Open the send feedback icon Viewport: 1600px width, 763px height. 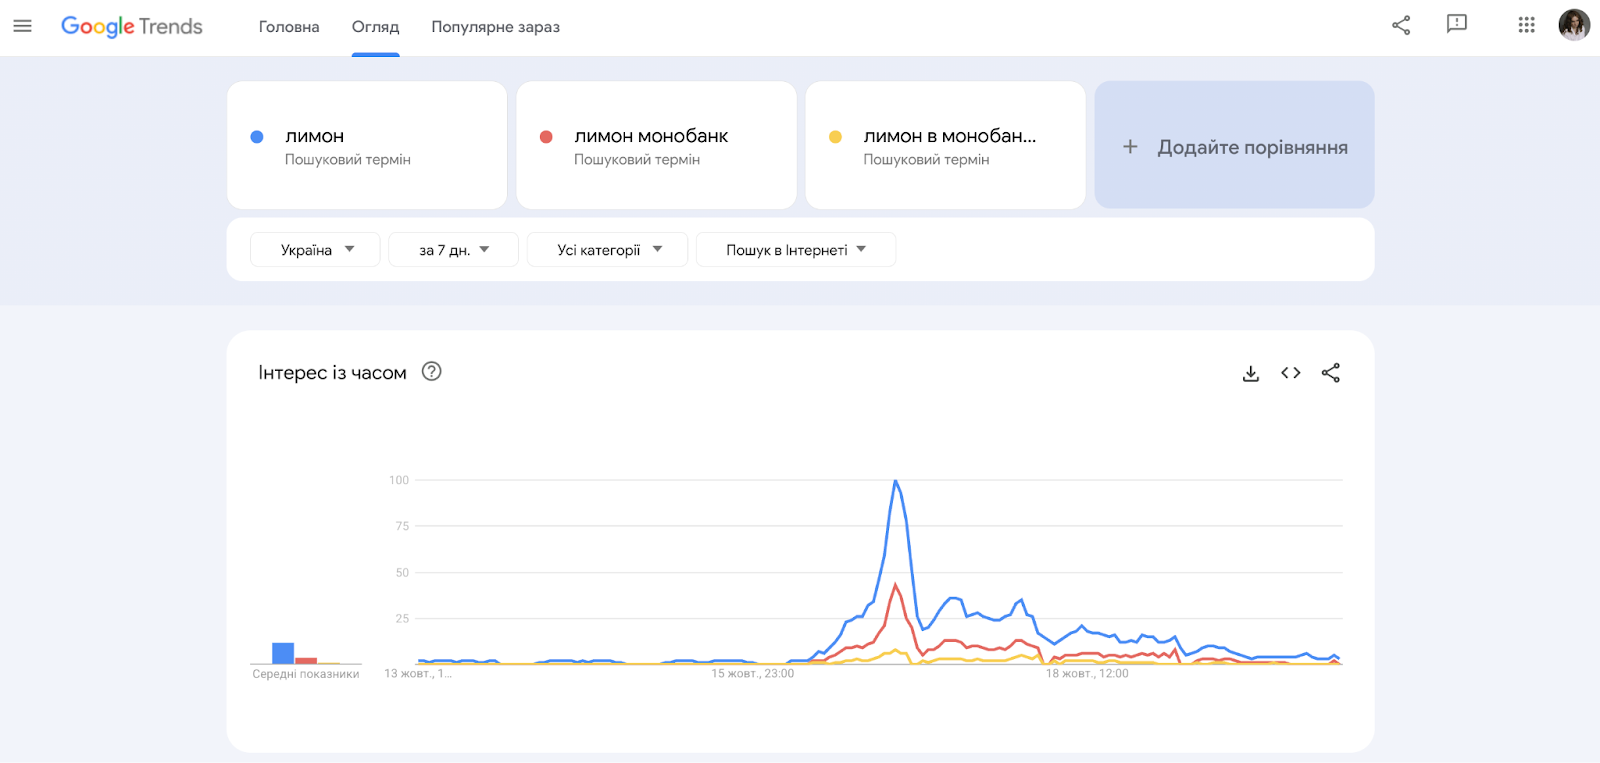pos(1457,24)
